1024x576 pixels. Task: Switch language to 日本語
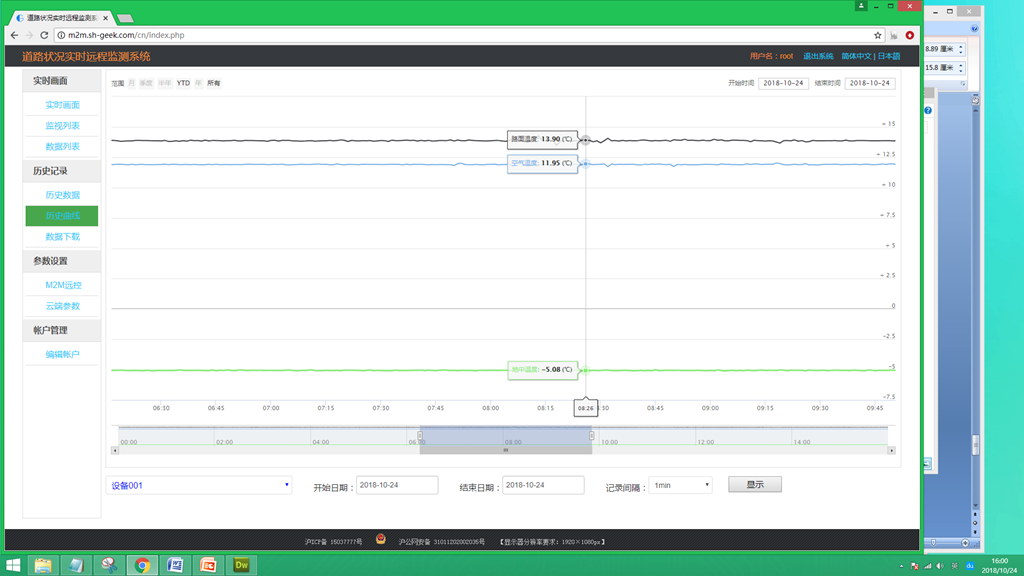(x=889, y=56)
